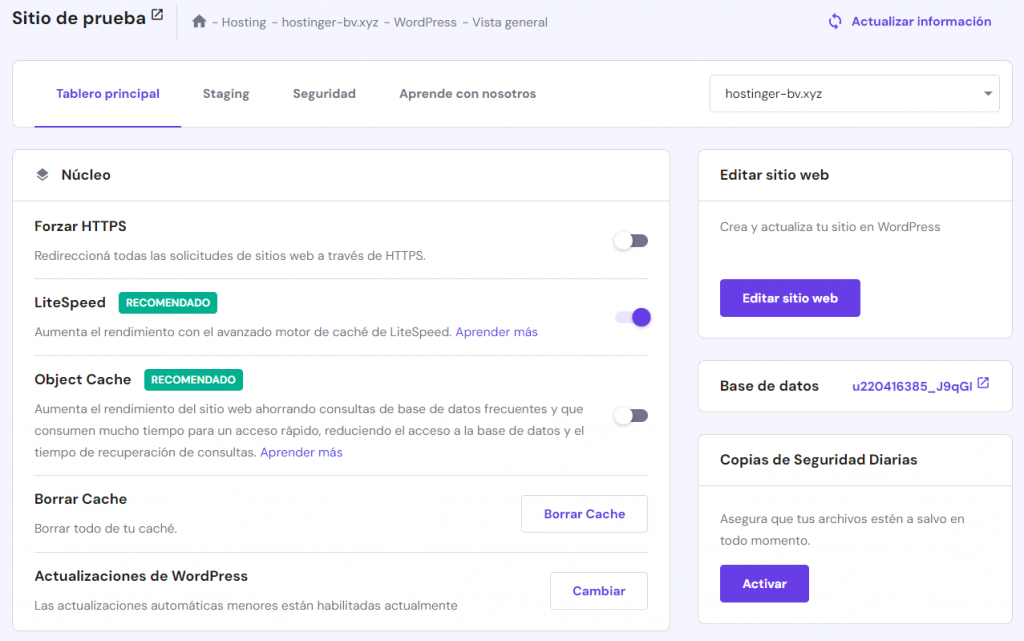Click the Forzar HTTPS heading

click(x=80, y=226)
